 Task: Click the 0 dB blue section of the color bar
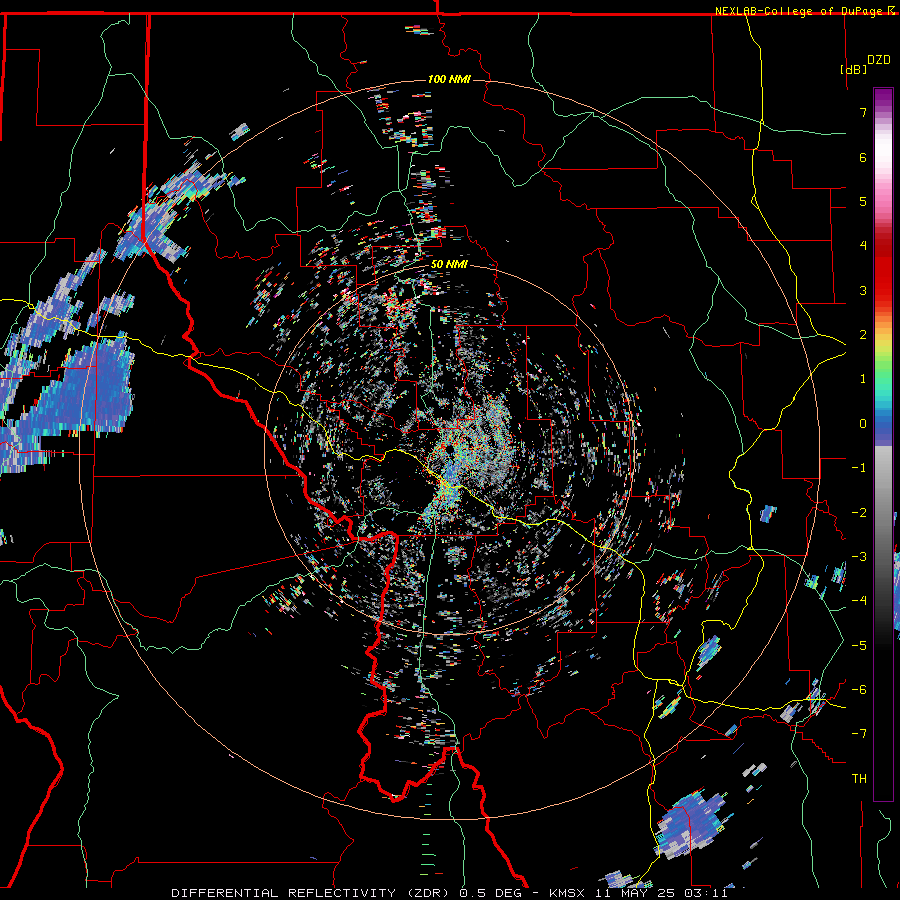click(883, 424)
